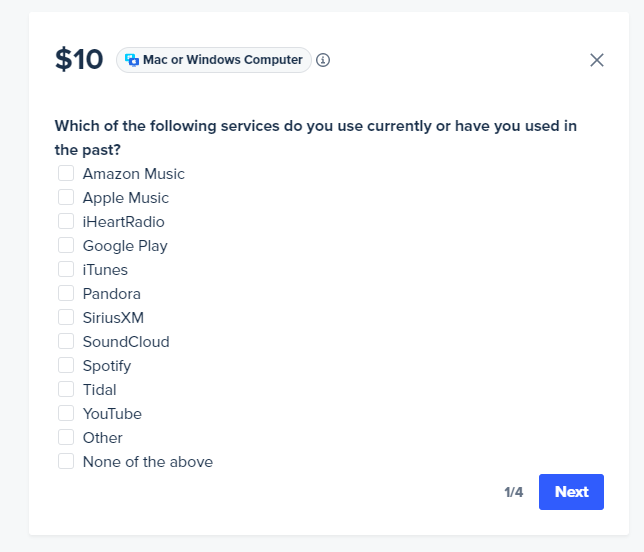Toggle the Pandora checkbox
The image size is (644, 552).
[66, 293]
